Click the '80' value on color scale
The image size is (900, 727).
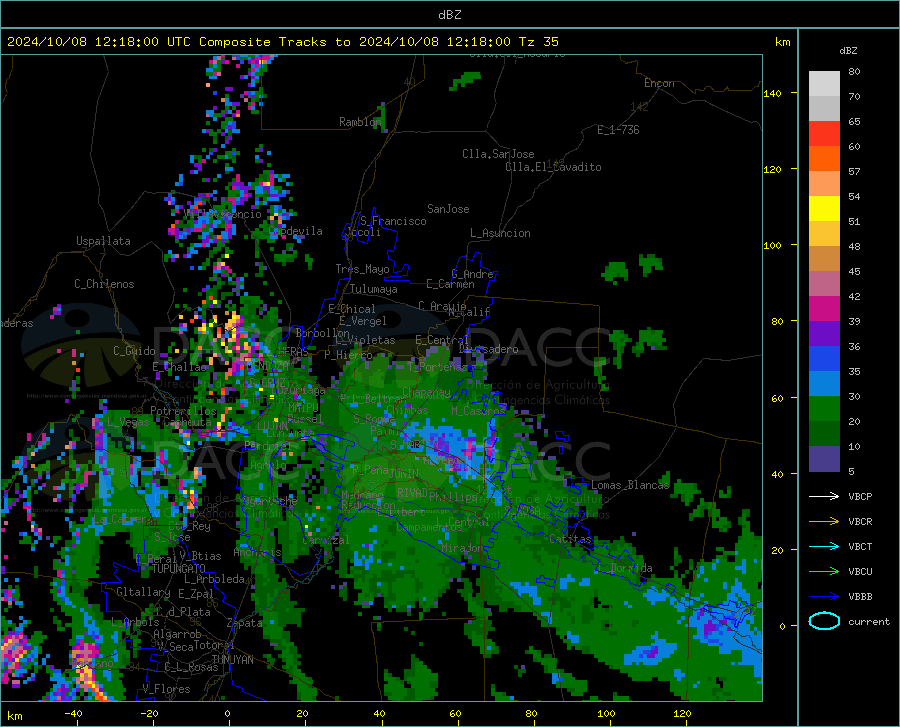854,72
